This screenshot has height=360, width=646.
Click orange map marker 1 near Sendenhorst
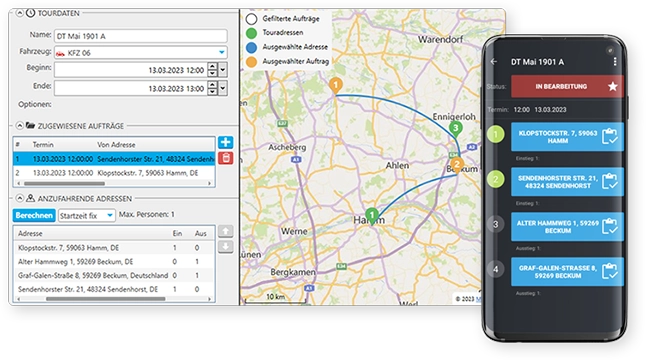coord(336,86)
